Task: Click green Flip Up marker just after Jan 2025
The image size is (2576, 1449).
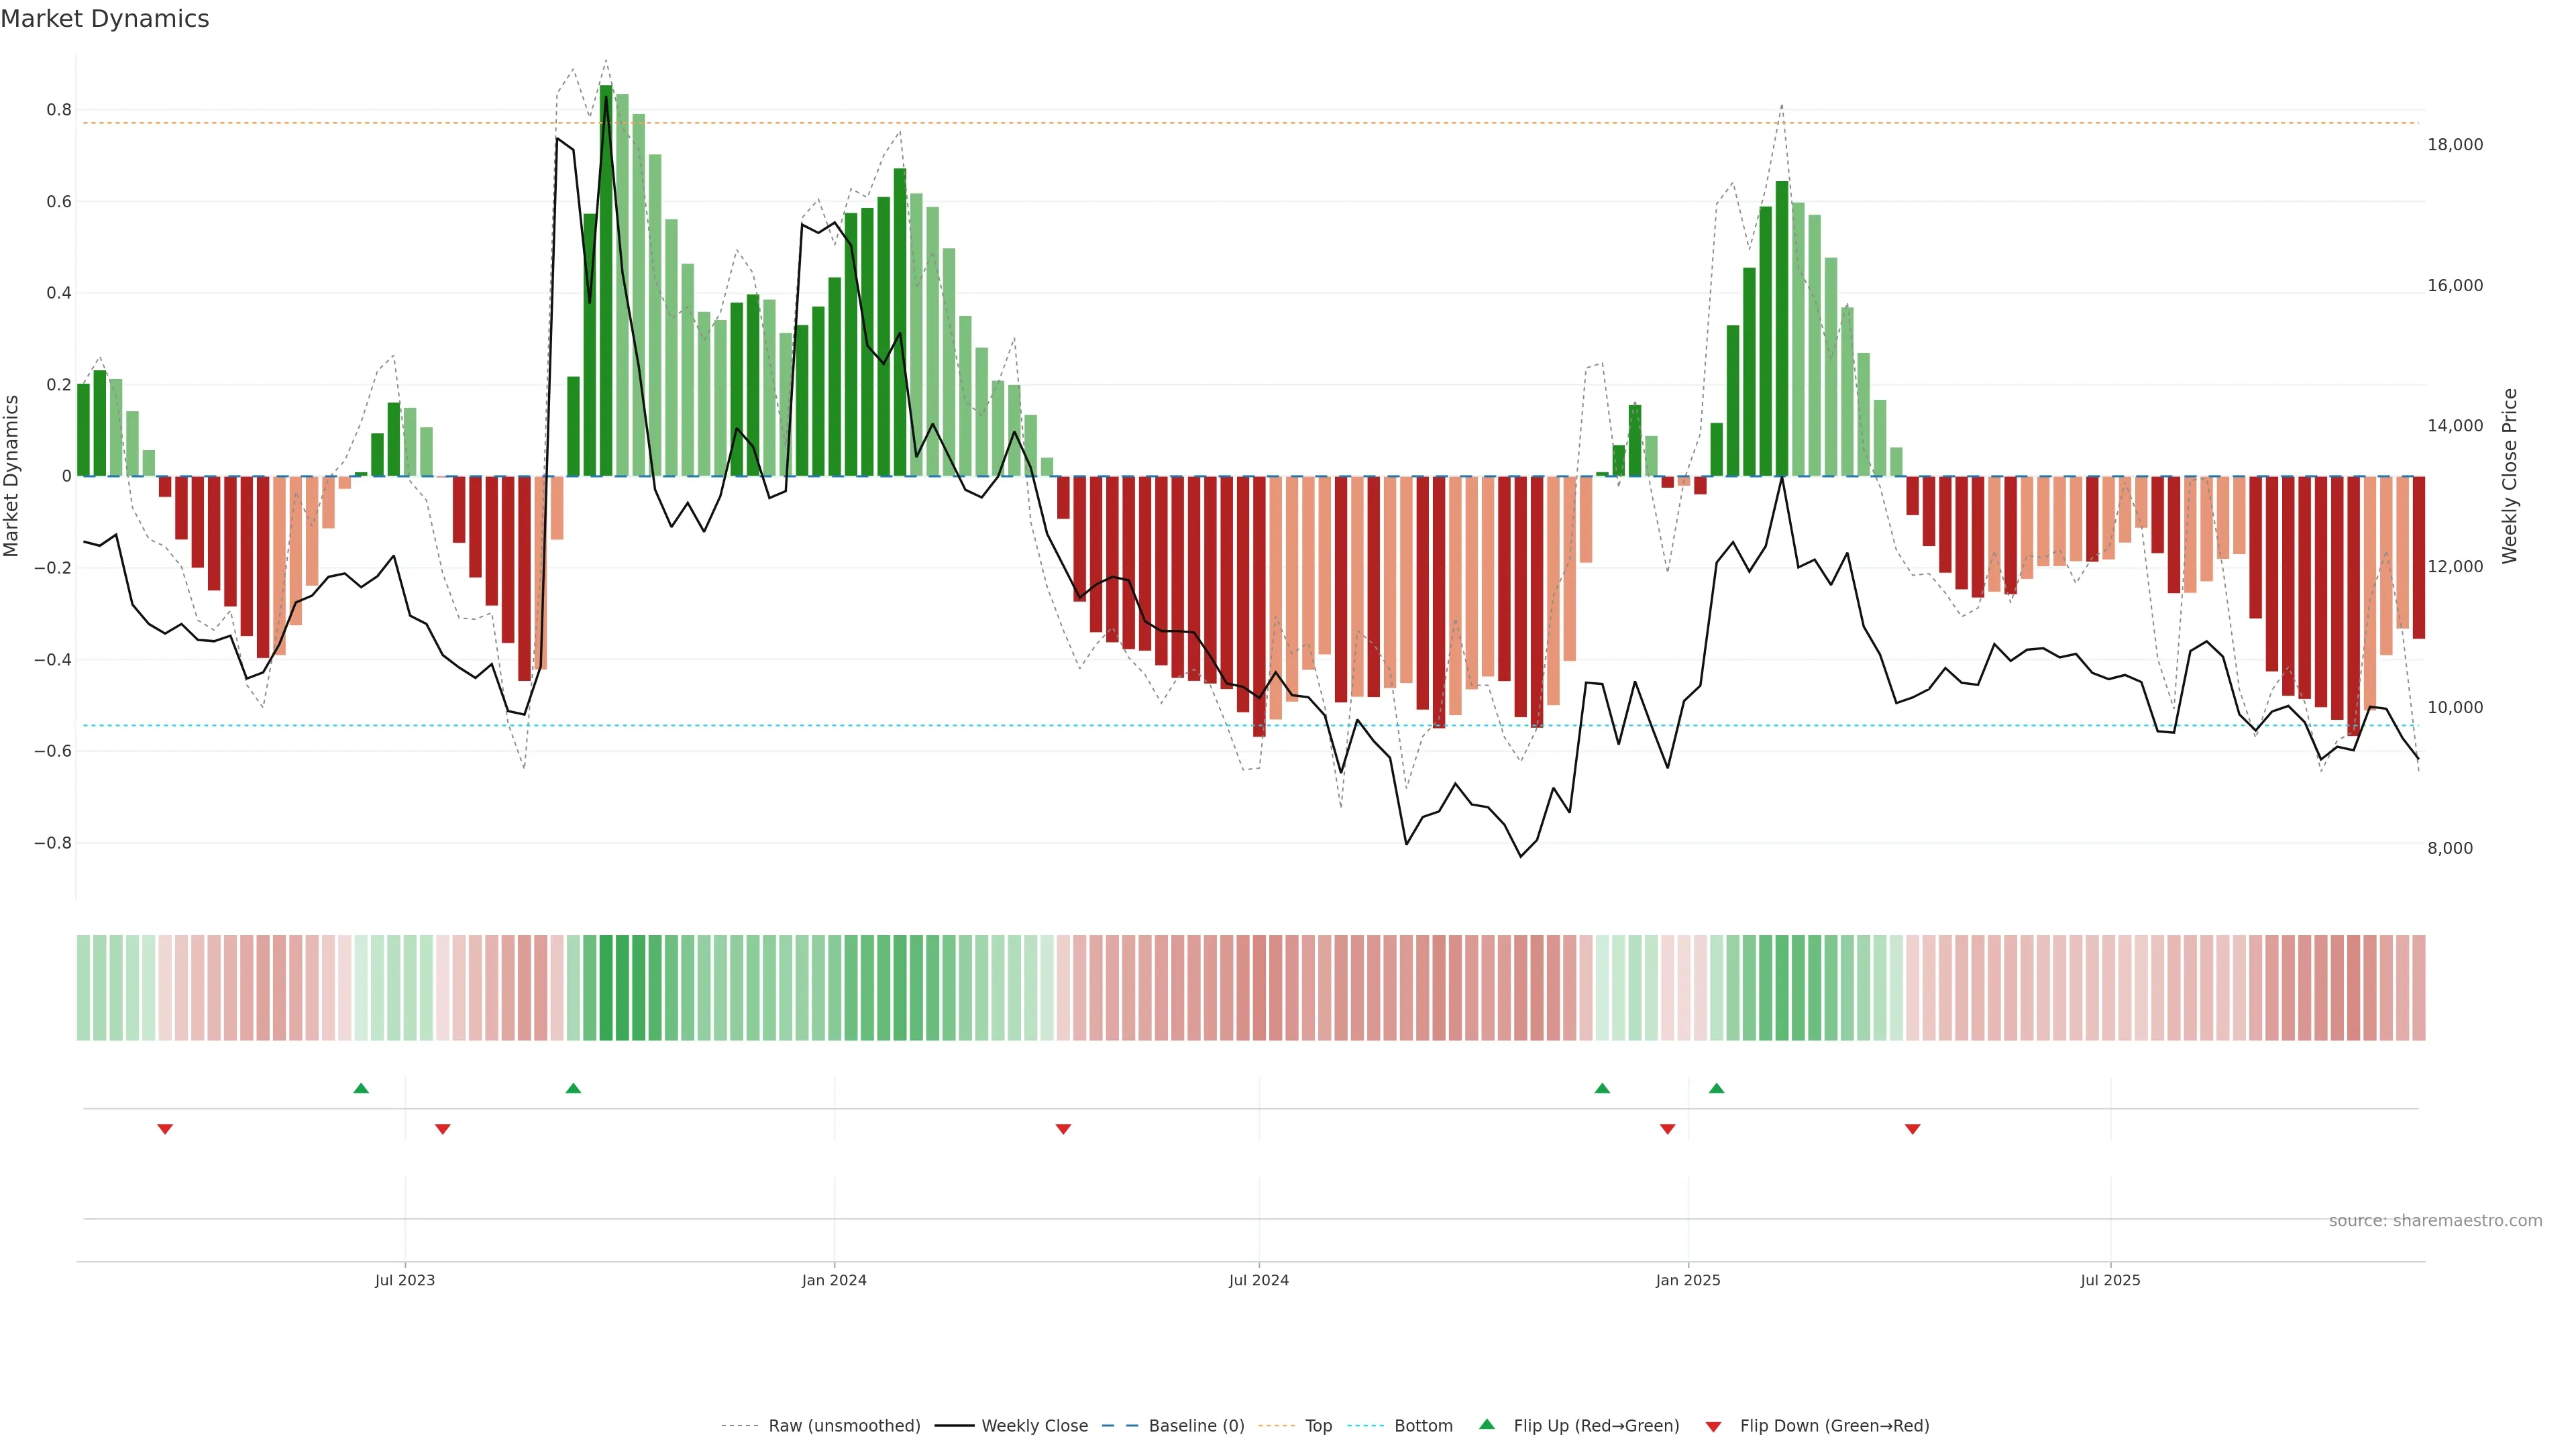Action: point(1716,1088)
